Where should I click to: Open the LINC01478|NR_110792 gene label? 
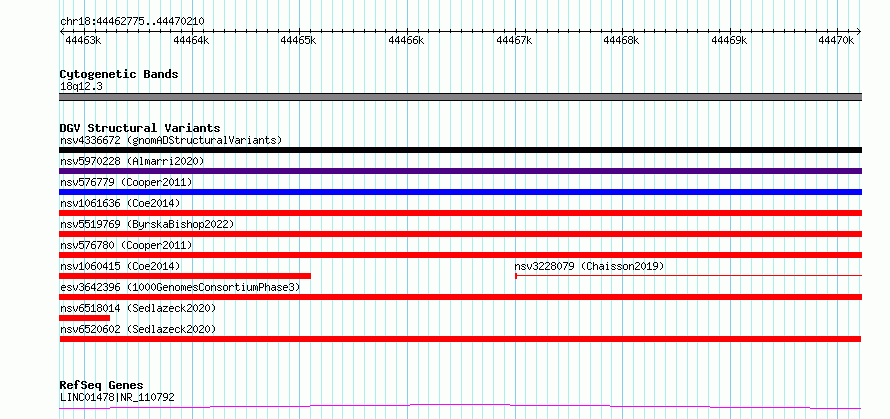(x=117, y=397)
